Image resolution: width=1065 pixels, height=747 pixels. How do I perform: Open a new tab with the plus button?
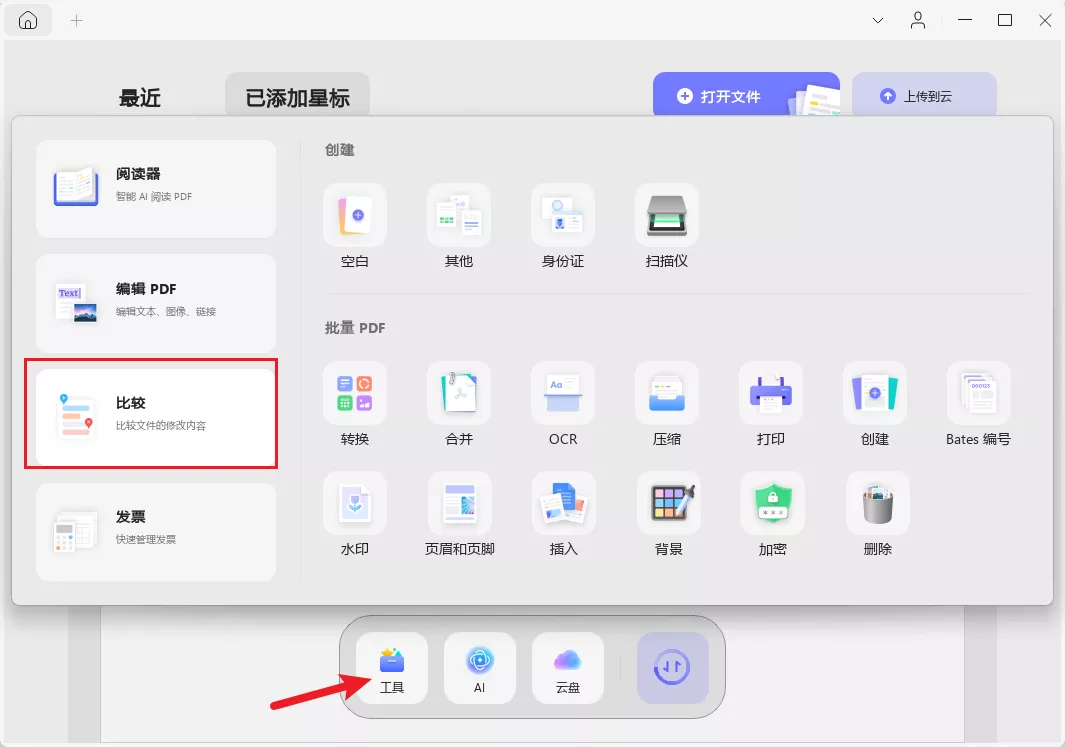coord(76,19)
